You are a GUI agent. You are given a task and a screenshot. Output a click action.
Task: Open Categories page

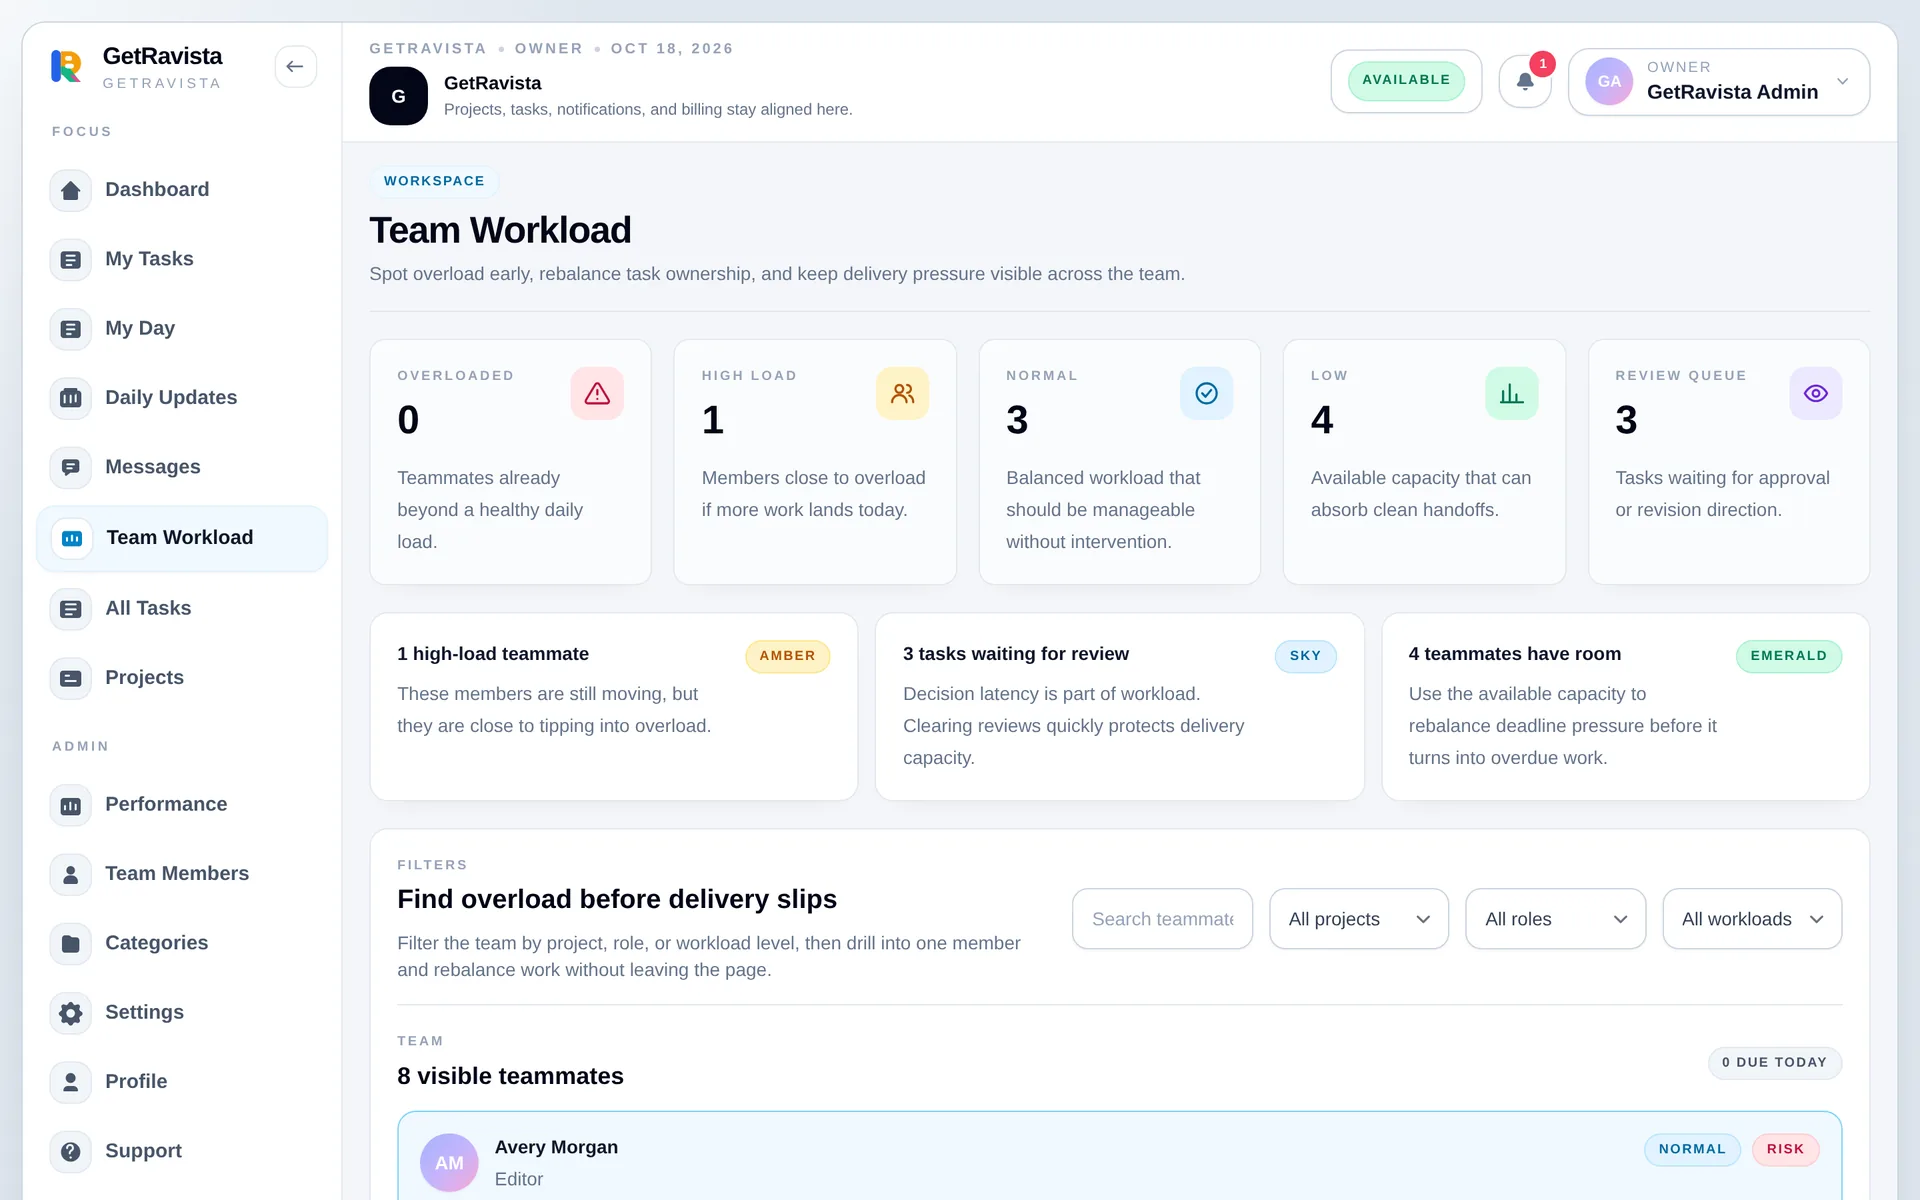(182, 943)
